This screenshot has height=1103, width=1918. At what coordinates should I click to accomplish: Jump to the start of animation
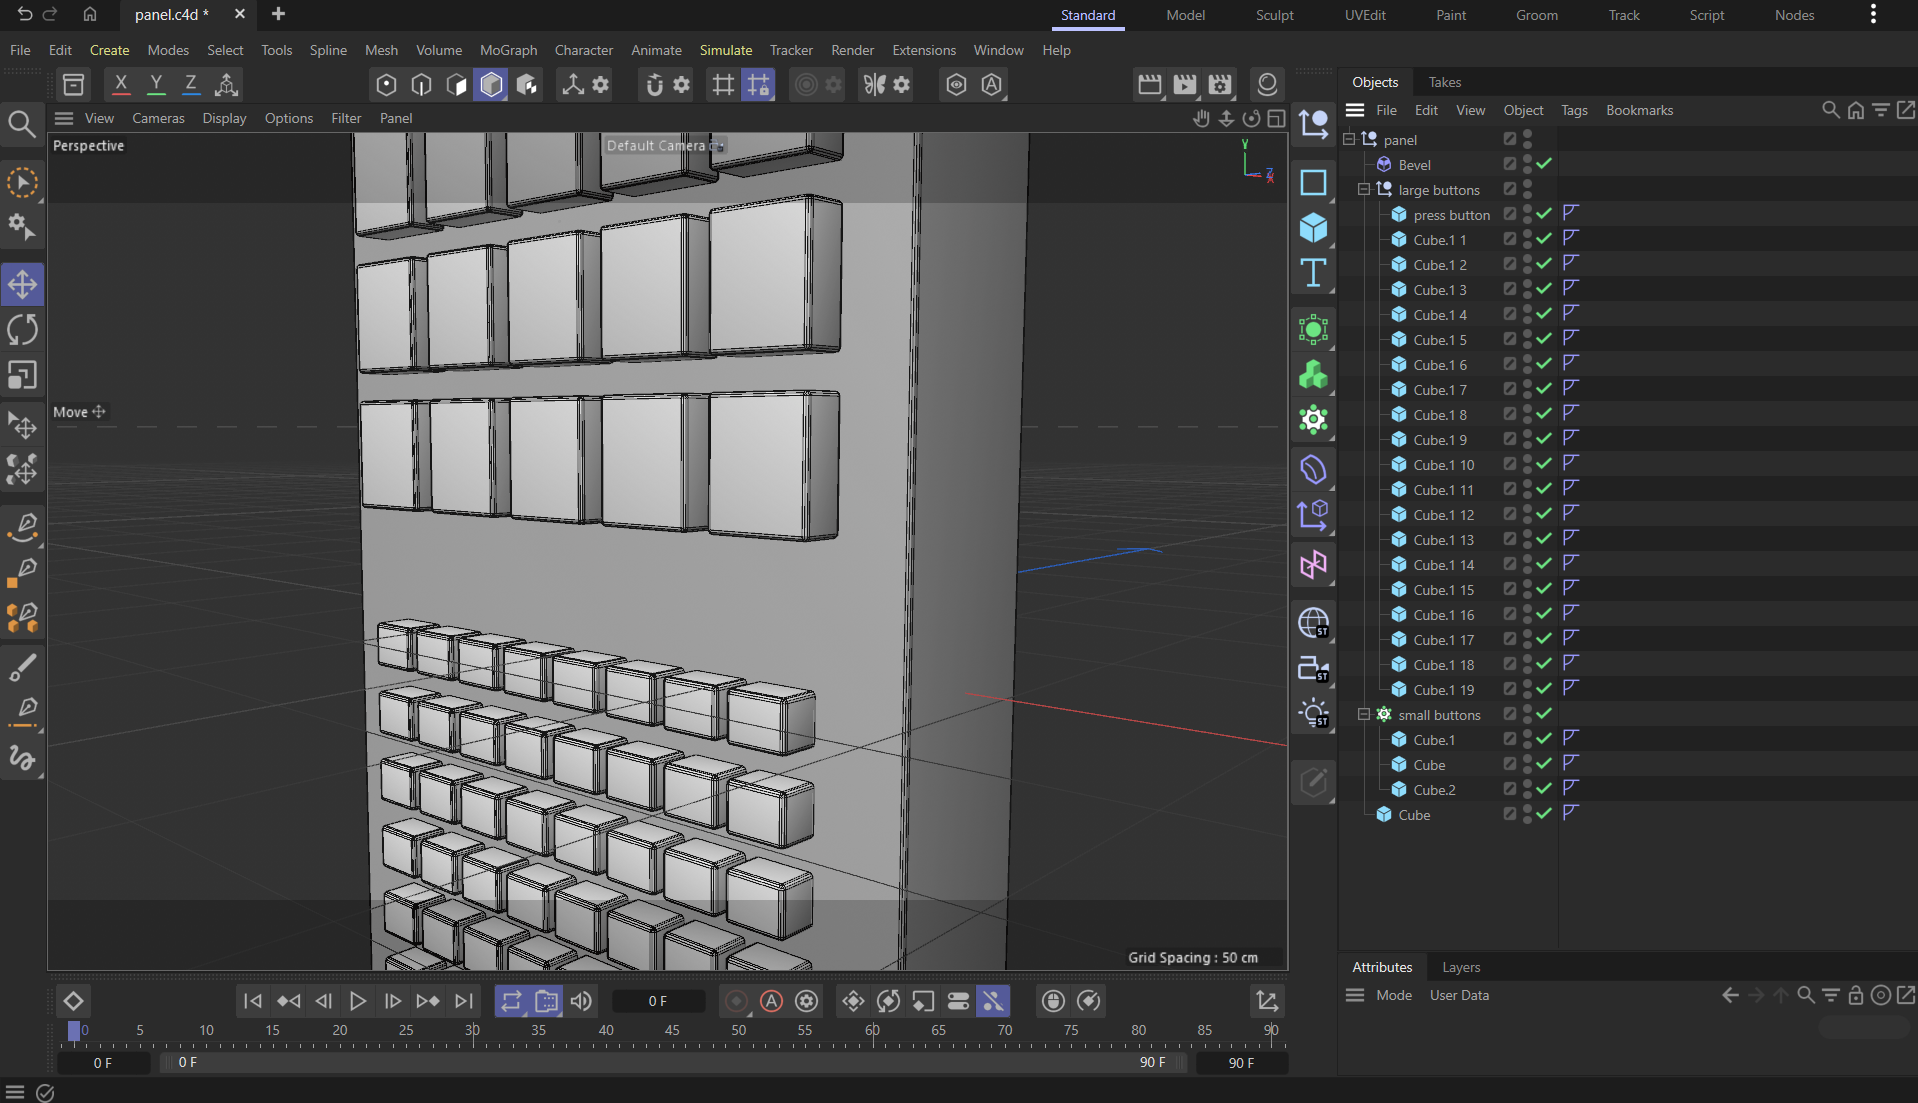point(252,1001)
